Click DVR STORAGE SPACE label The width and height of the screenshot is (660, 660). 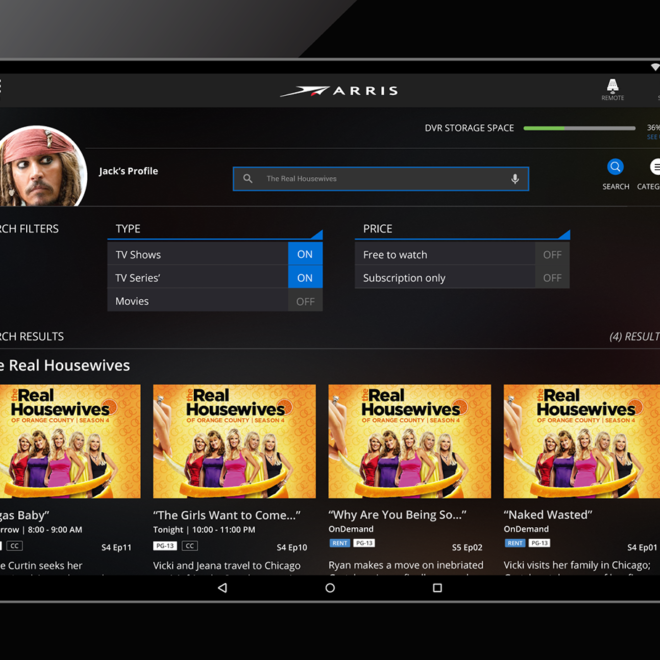469,128
